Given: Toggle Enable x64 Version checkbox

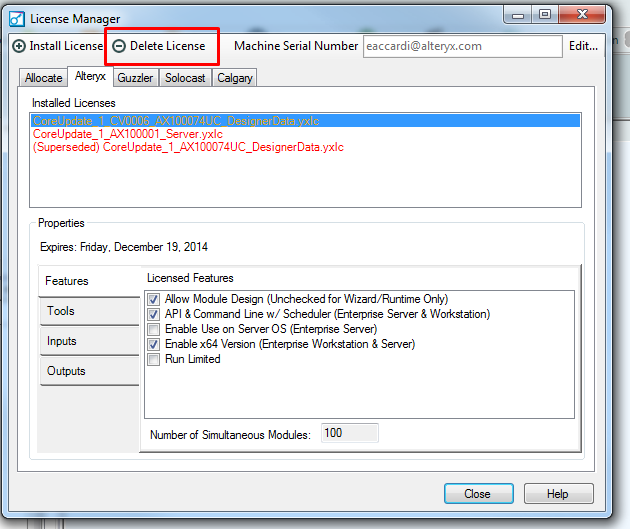Looking at the screenshot, I should (x=153, y=344).
